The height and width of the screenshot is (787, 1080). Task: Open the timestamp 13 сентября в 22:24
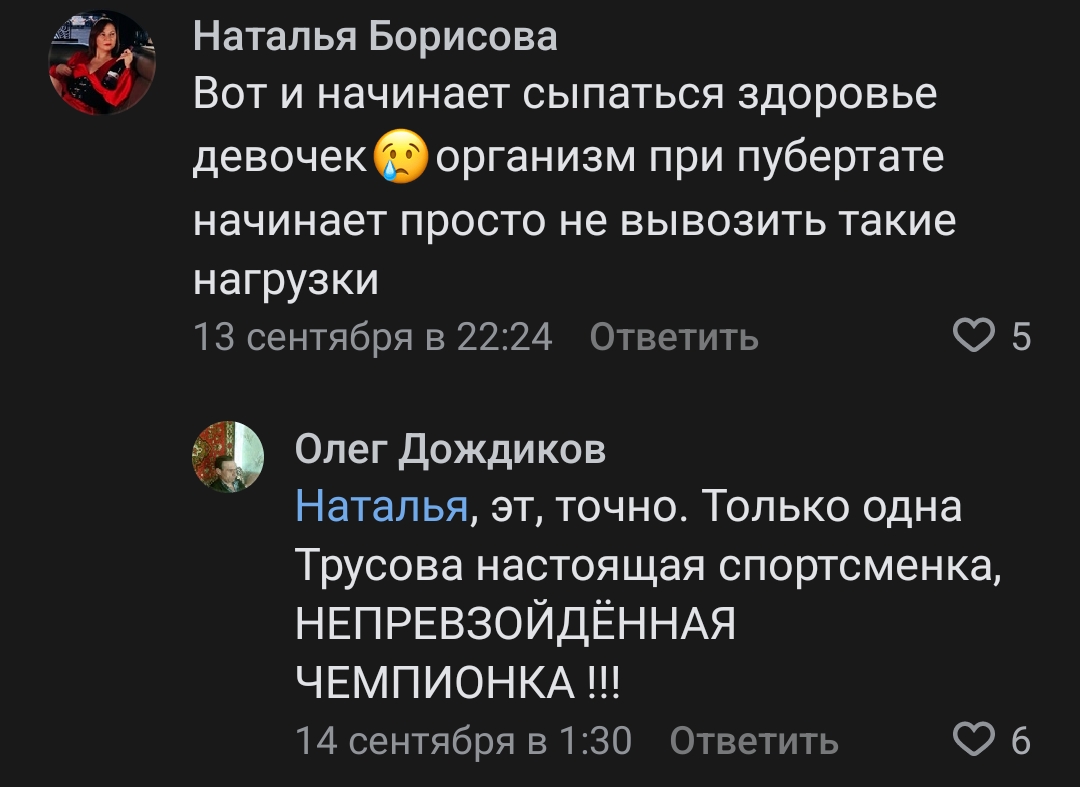pos(372,338)
